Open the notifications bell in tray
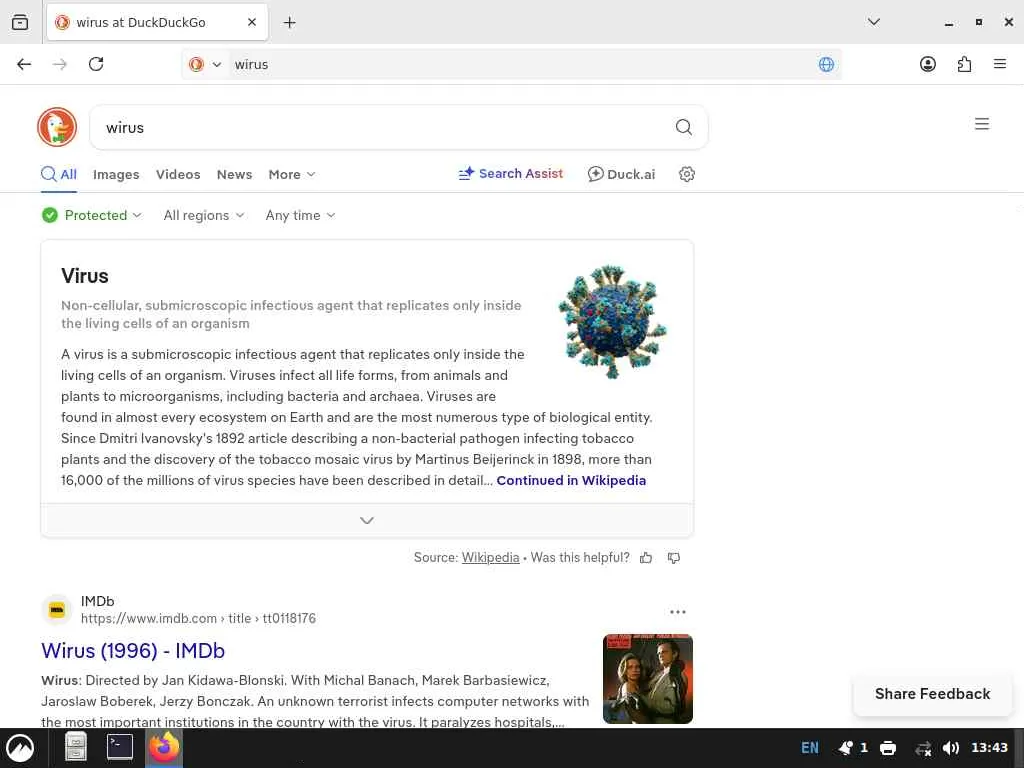Screen dimensions: 1024x768 pyautogui.click(x=845, y=748)
